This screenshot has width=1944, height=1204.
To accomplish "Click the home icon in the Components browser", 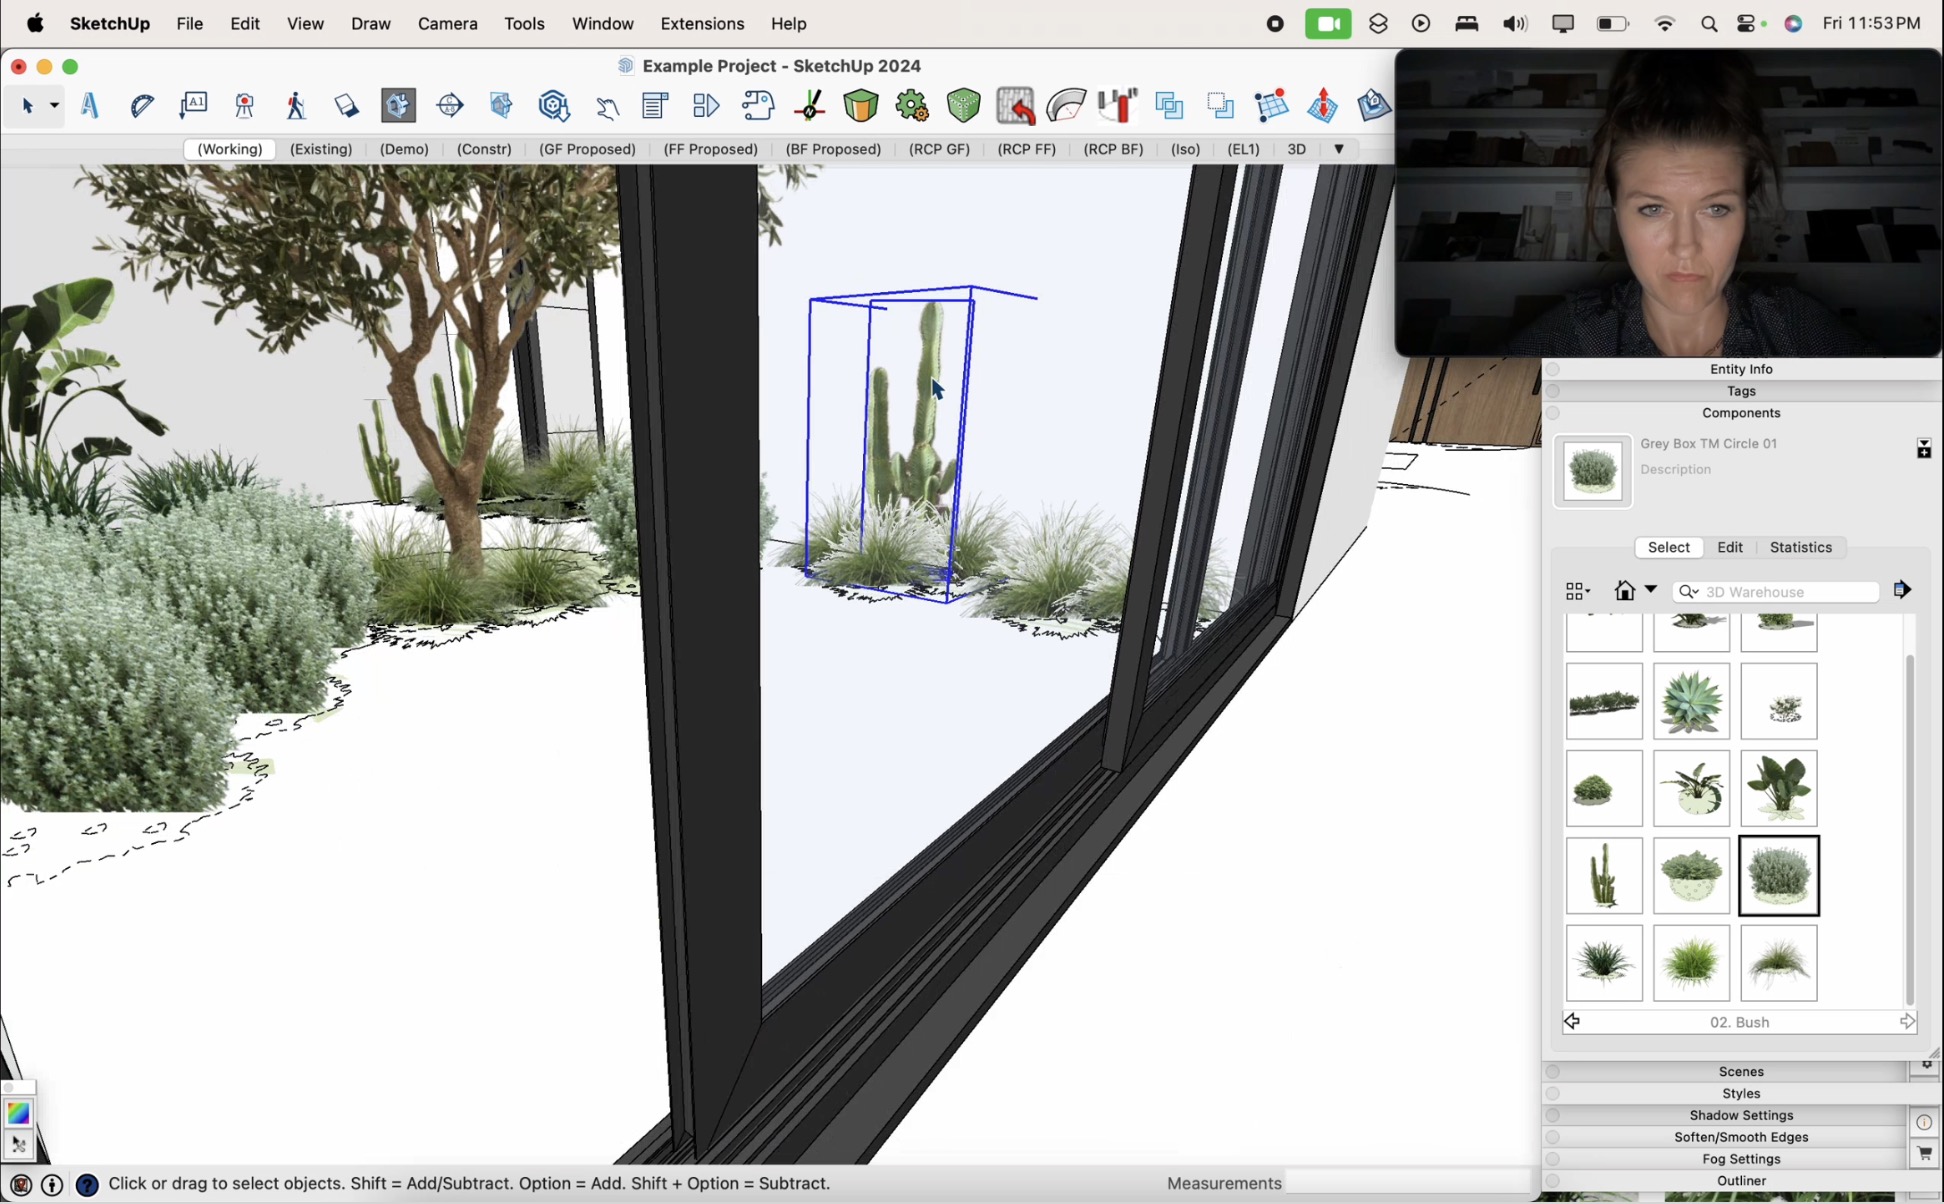I will pos(1625,590).
